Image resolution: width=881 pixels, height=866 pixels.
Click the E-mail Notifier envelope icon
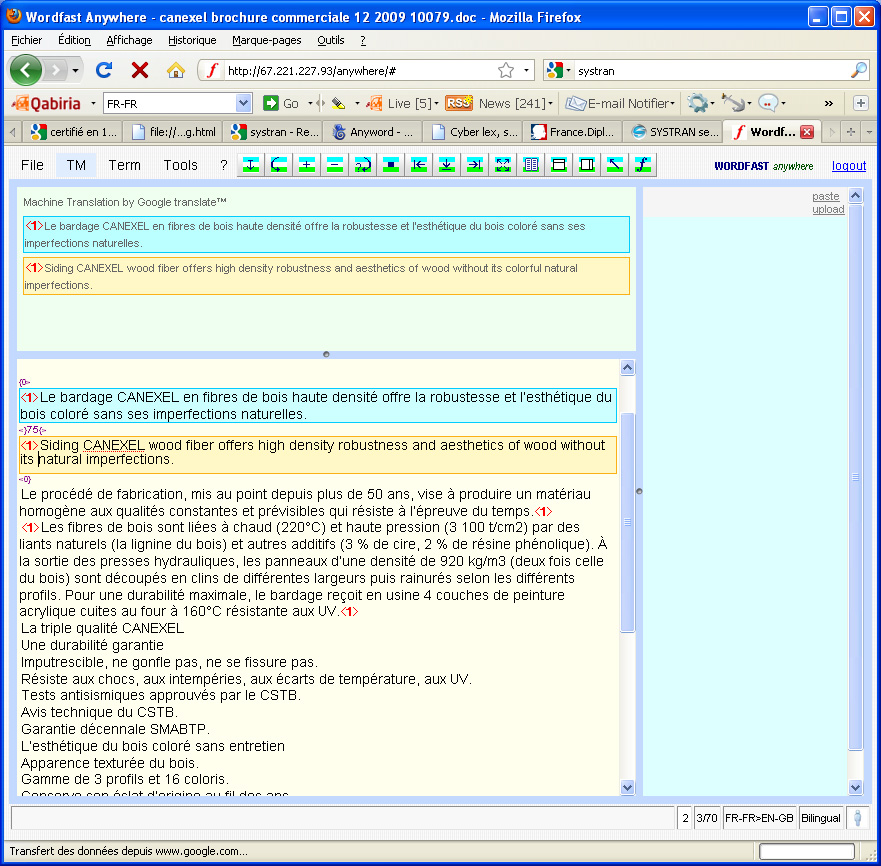pos(575,103)
